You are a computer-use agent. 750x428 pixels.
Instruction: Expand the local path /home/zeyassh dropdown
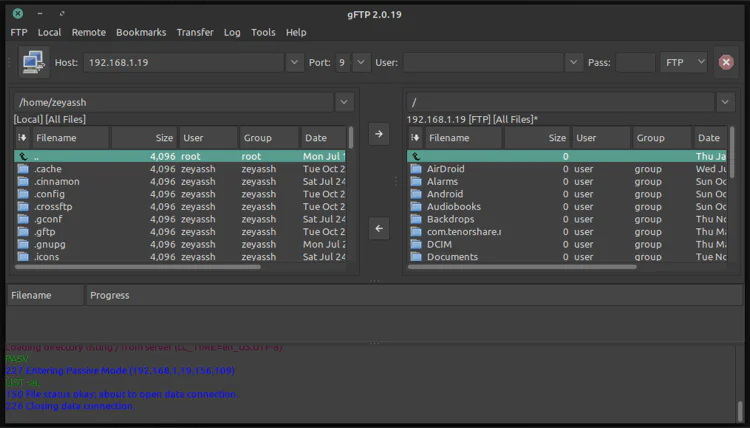click(344, 102)
